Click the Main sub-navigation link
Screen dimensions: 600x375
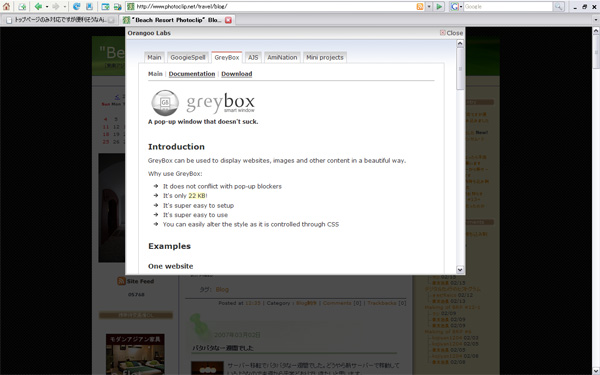(155, 74)
